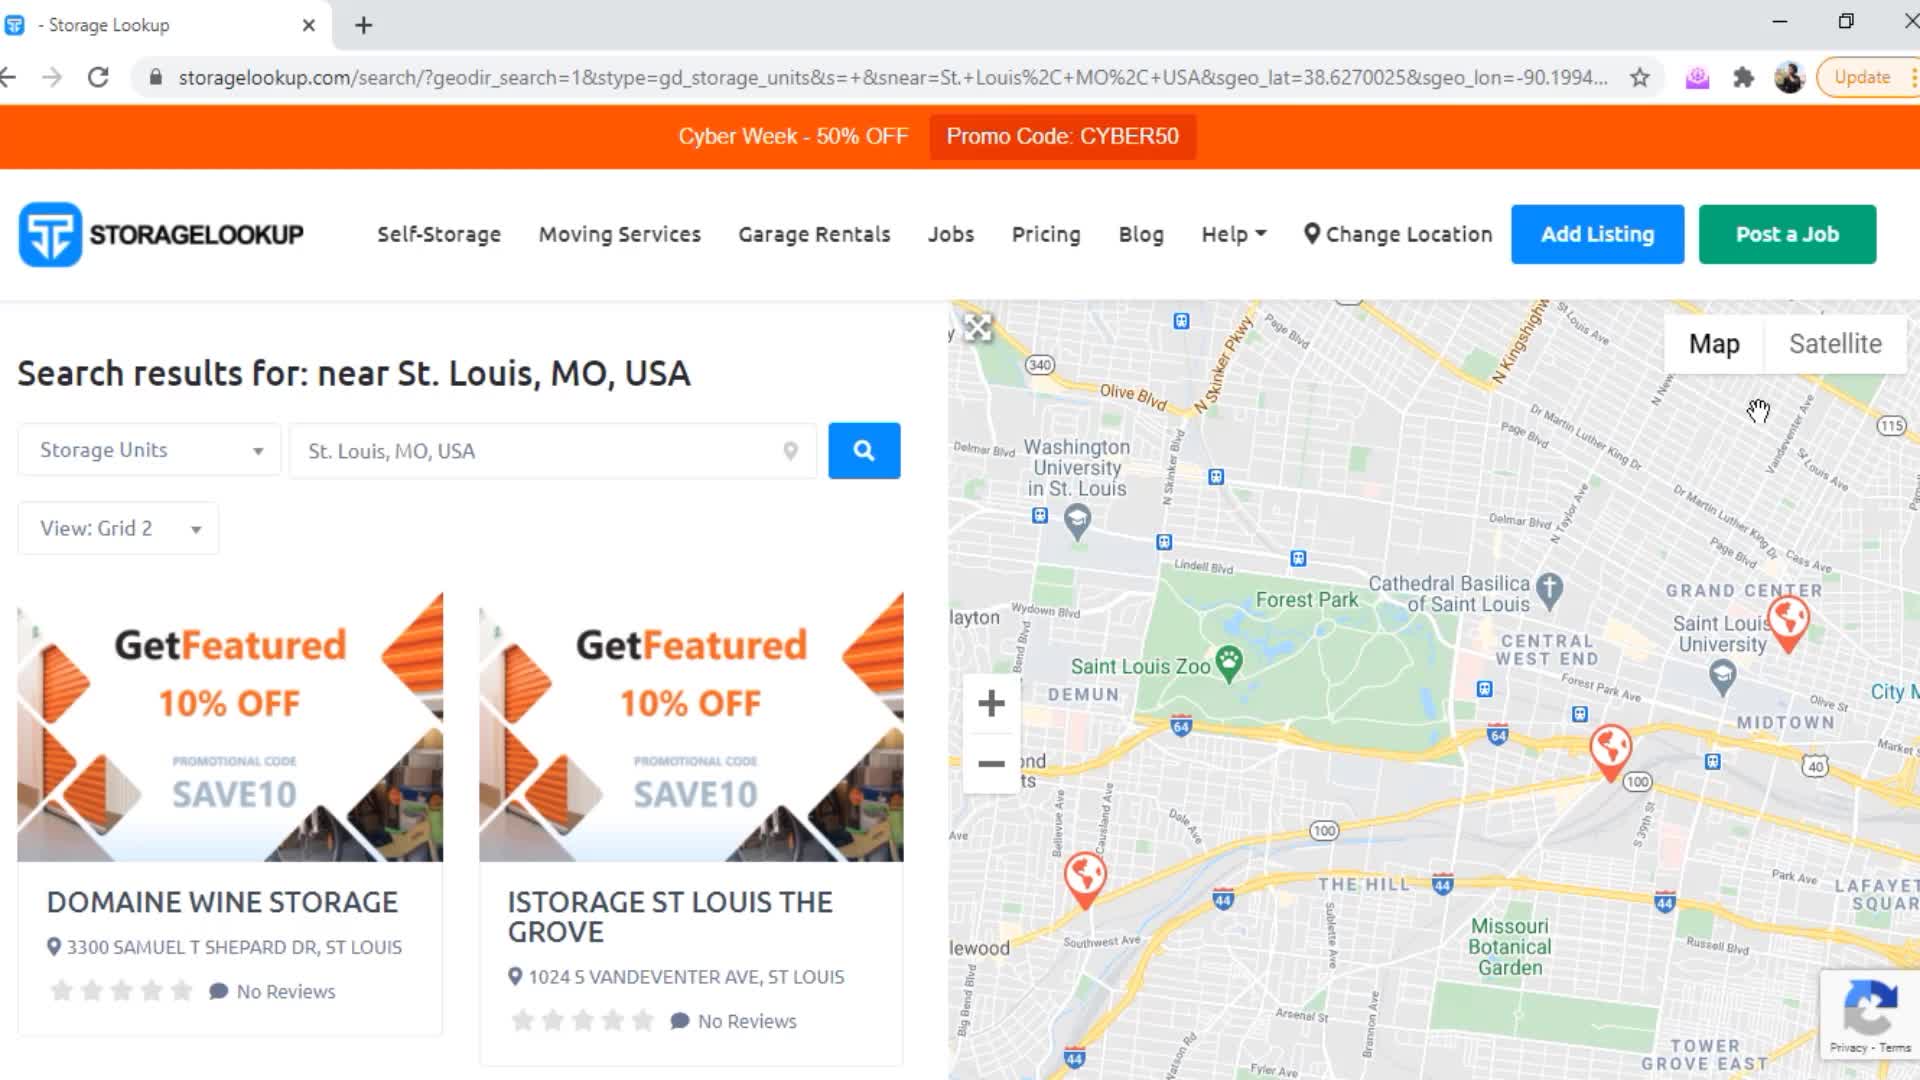
Task: Zoom in on the map
Action: pyautogui.click(x=991, y=702)
